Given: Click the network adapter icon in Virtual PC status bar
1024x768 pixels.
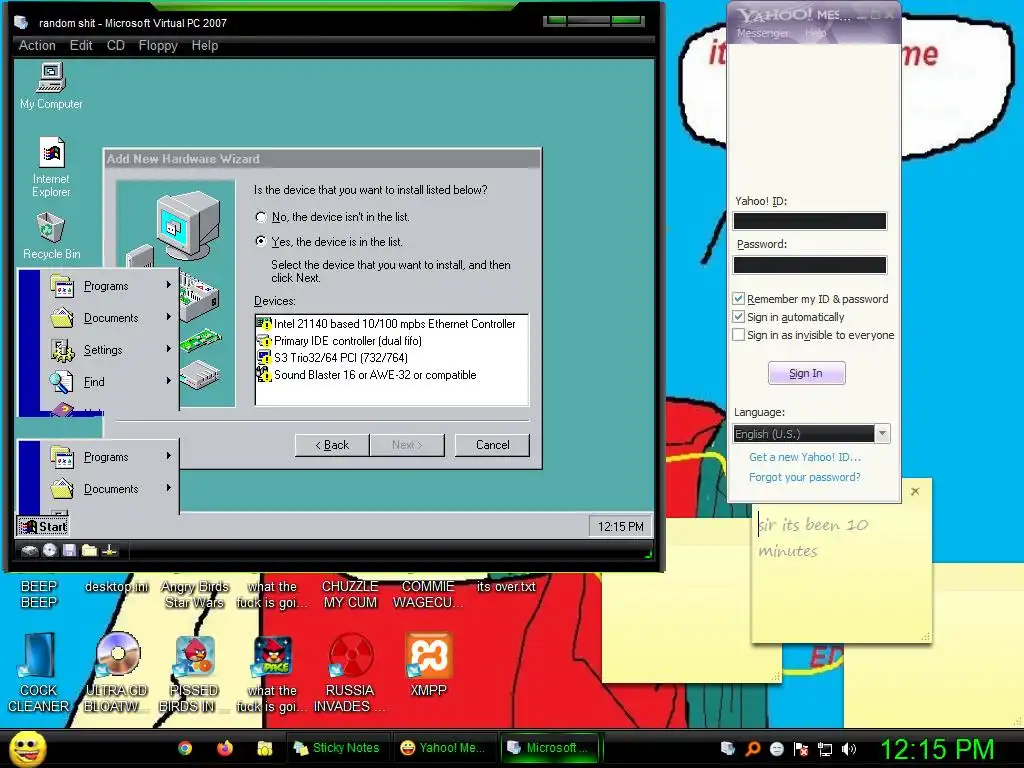Looking at the screenshot, I should [x=109, y=551].
